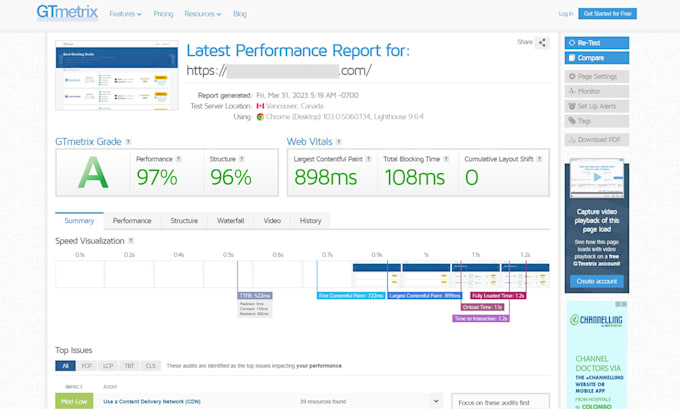680x409 pixels.
Task: Click the A grade letter
Action: coord(93,173)
